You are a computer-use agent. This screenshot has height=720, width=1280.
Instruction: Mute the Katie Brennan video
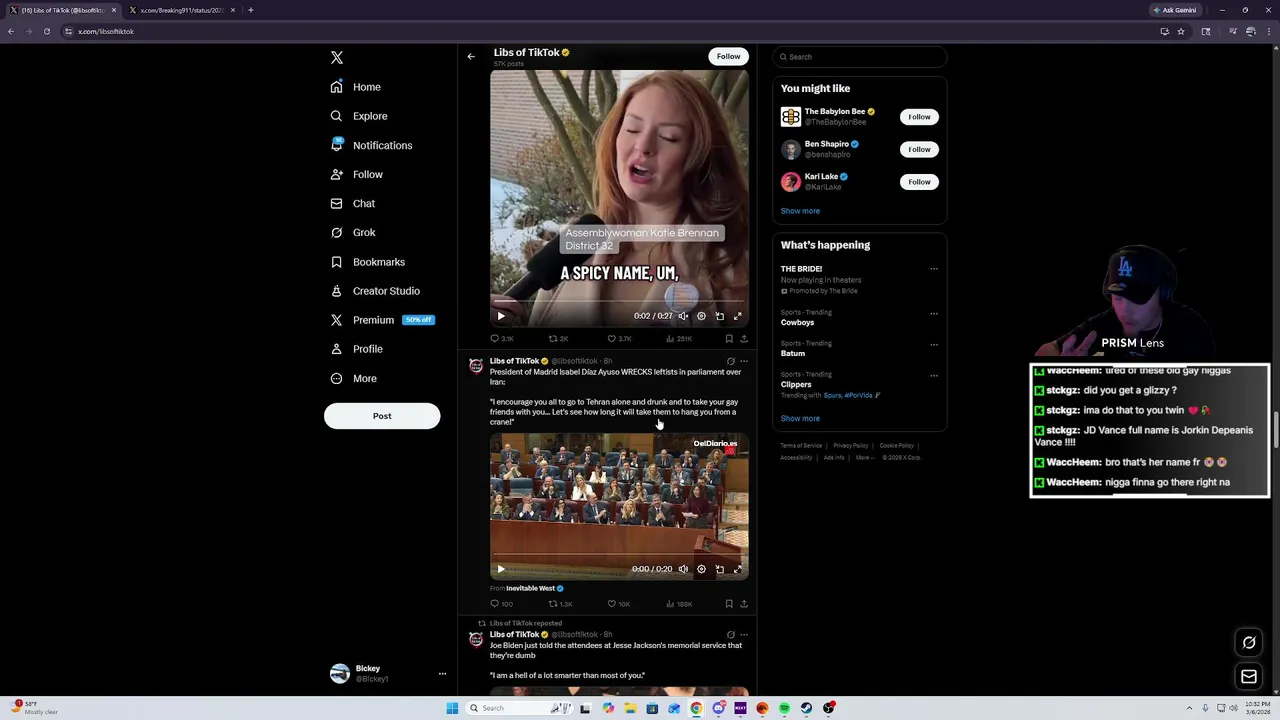683,316
